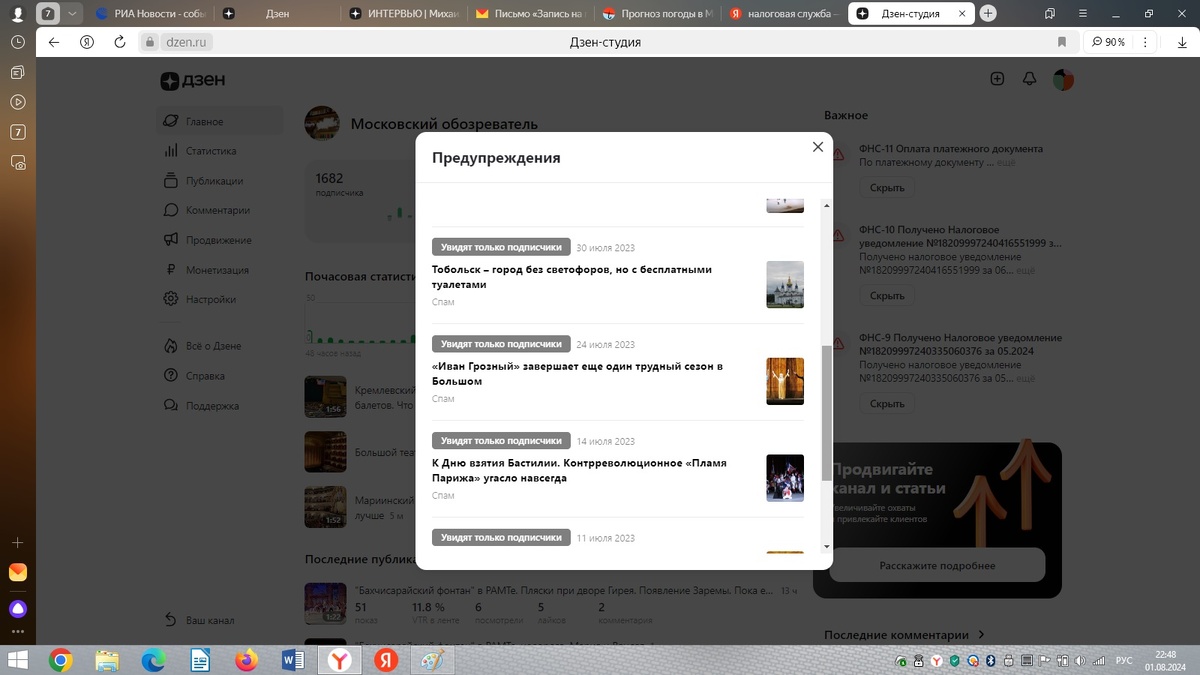This screenshot has height=675, width=1200.
Task: Open the notifications bell
Action: pos(1029,79)
